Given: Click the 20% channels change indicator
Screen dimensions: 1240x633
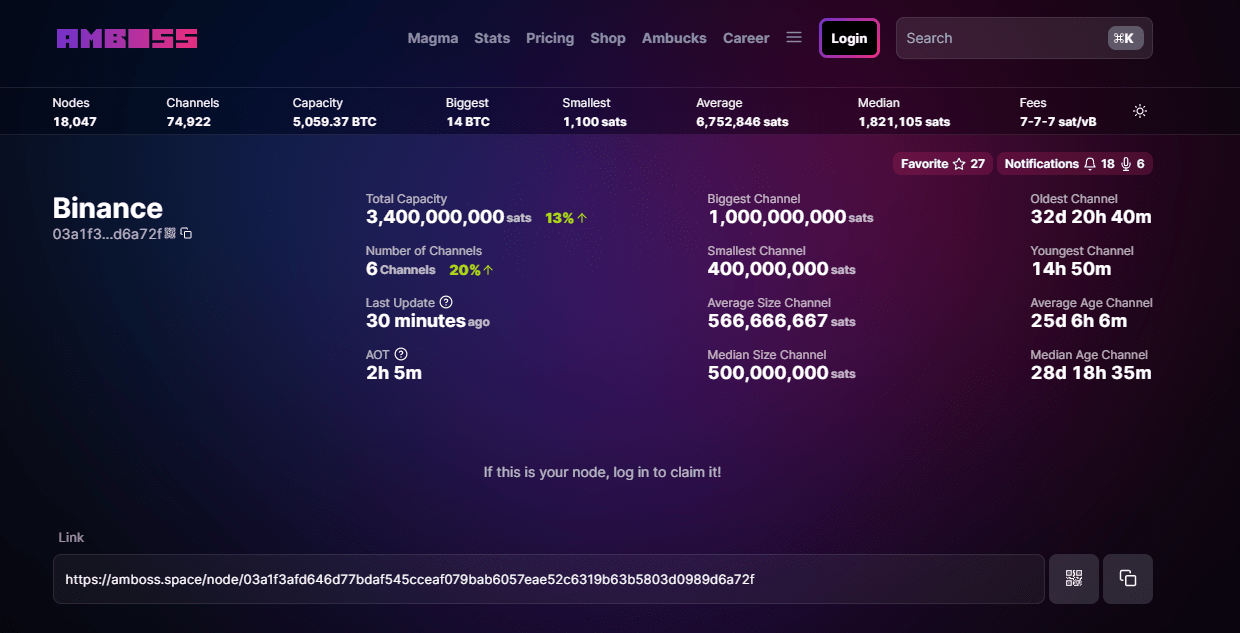Looking at the screenshot, I should tap(472, 270).
